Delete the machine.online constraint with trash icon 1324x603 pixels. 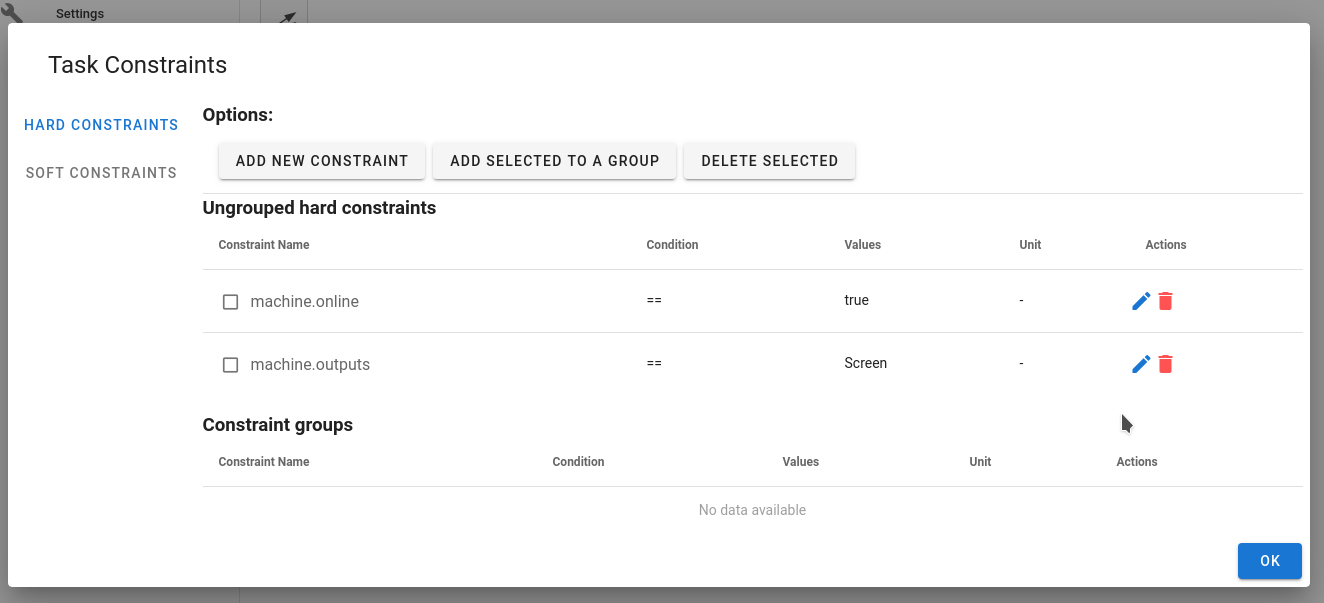click(x=1165, y=300)
